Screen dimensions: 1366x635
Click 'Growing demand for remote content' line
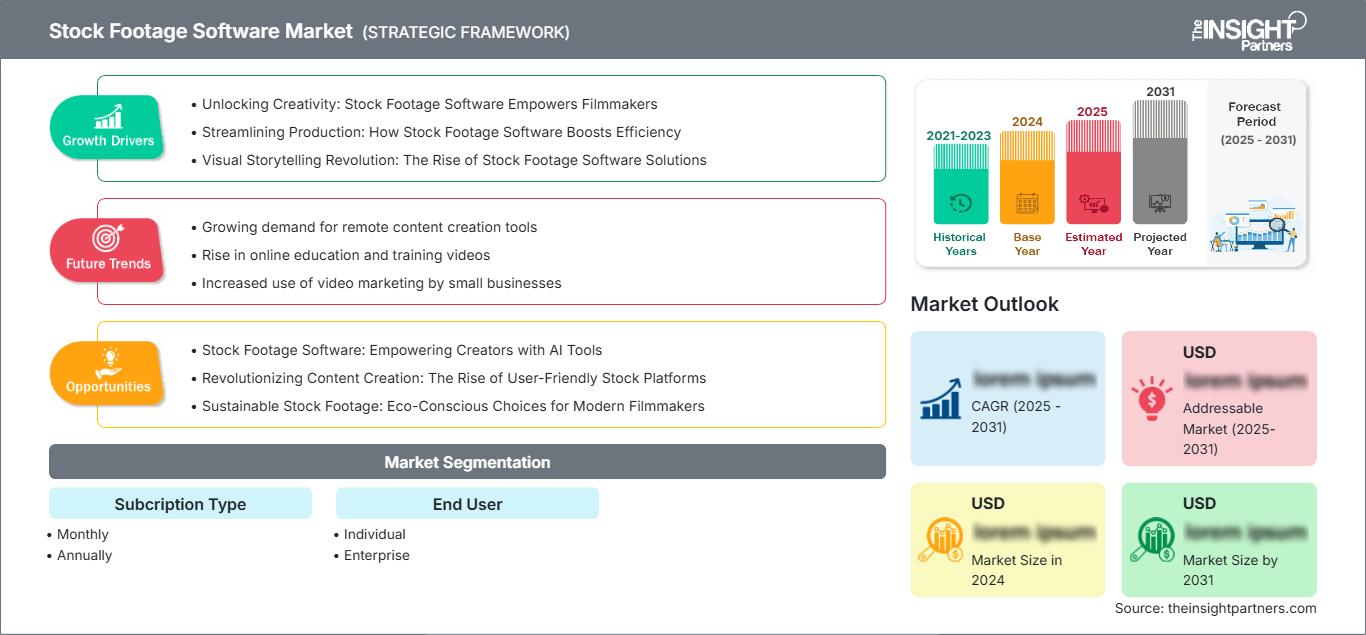[369, 227]
